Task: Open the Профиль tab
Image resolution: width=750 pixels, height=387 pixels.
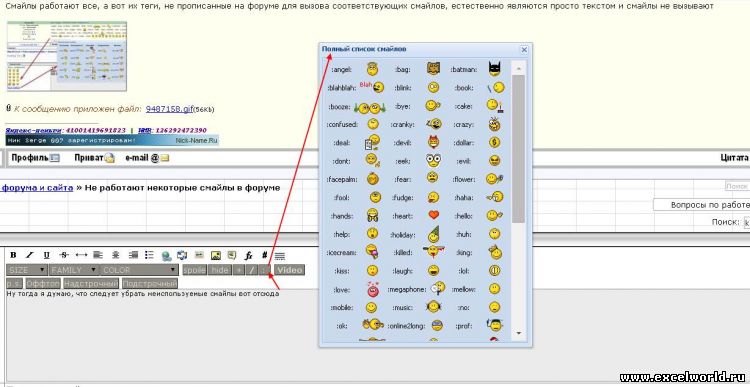Action: (x=35, y=158)
